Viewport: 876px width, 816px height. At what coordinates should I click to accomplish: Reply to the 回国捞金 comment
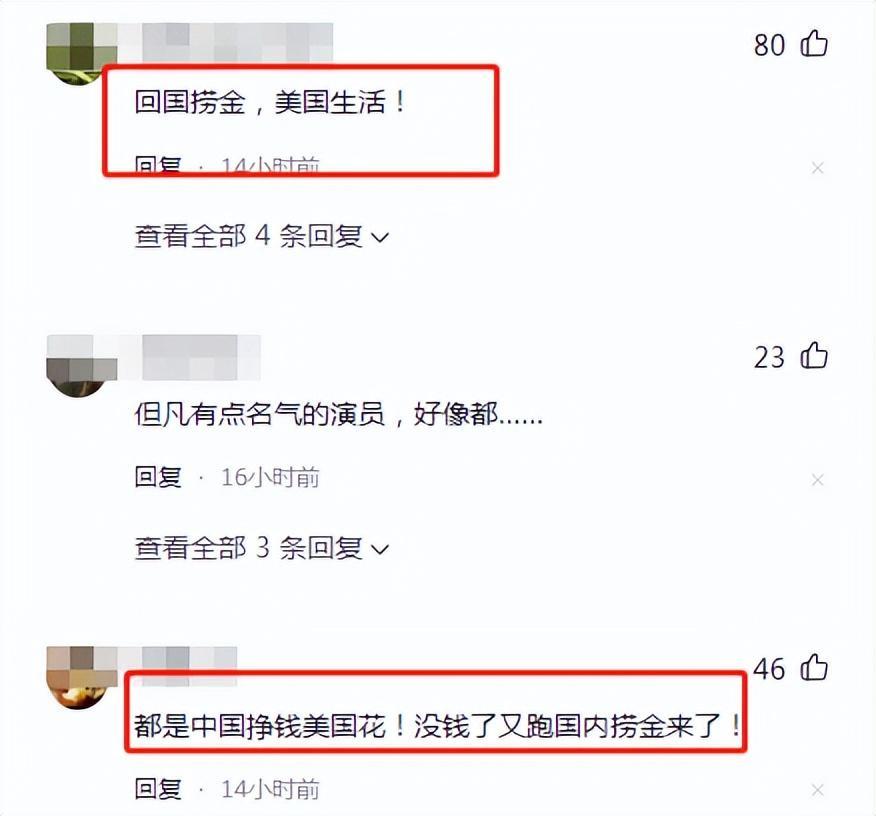(x=158, y=165)
